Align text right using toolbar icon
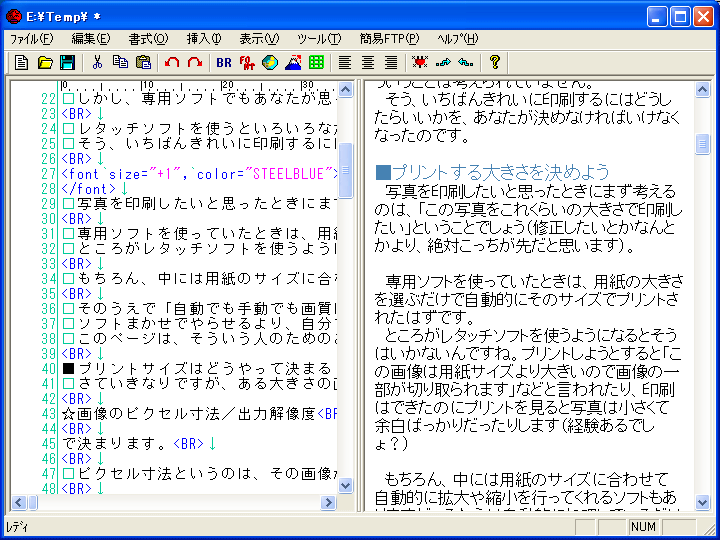The width and height of the screenshot is (720, 540). tap(391, 62)
